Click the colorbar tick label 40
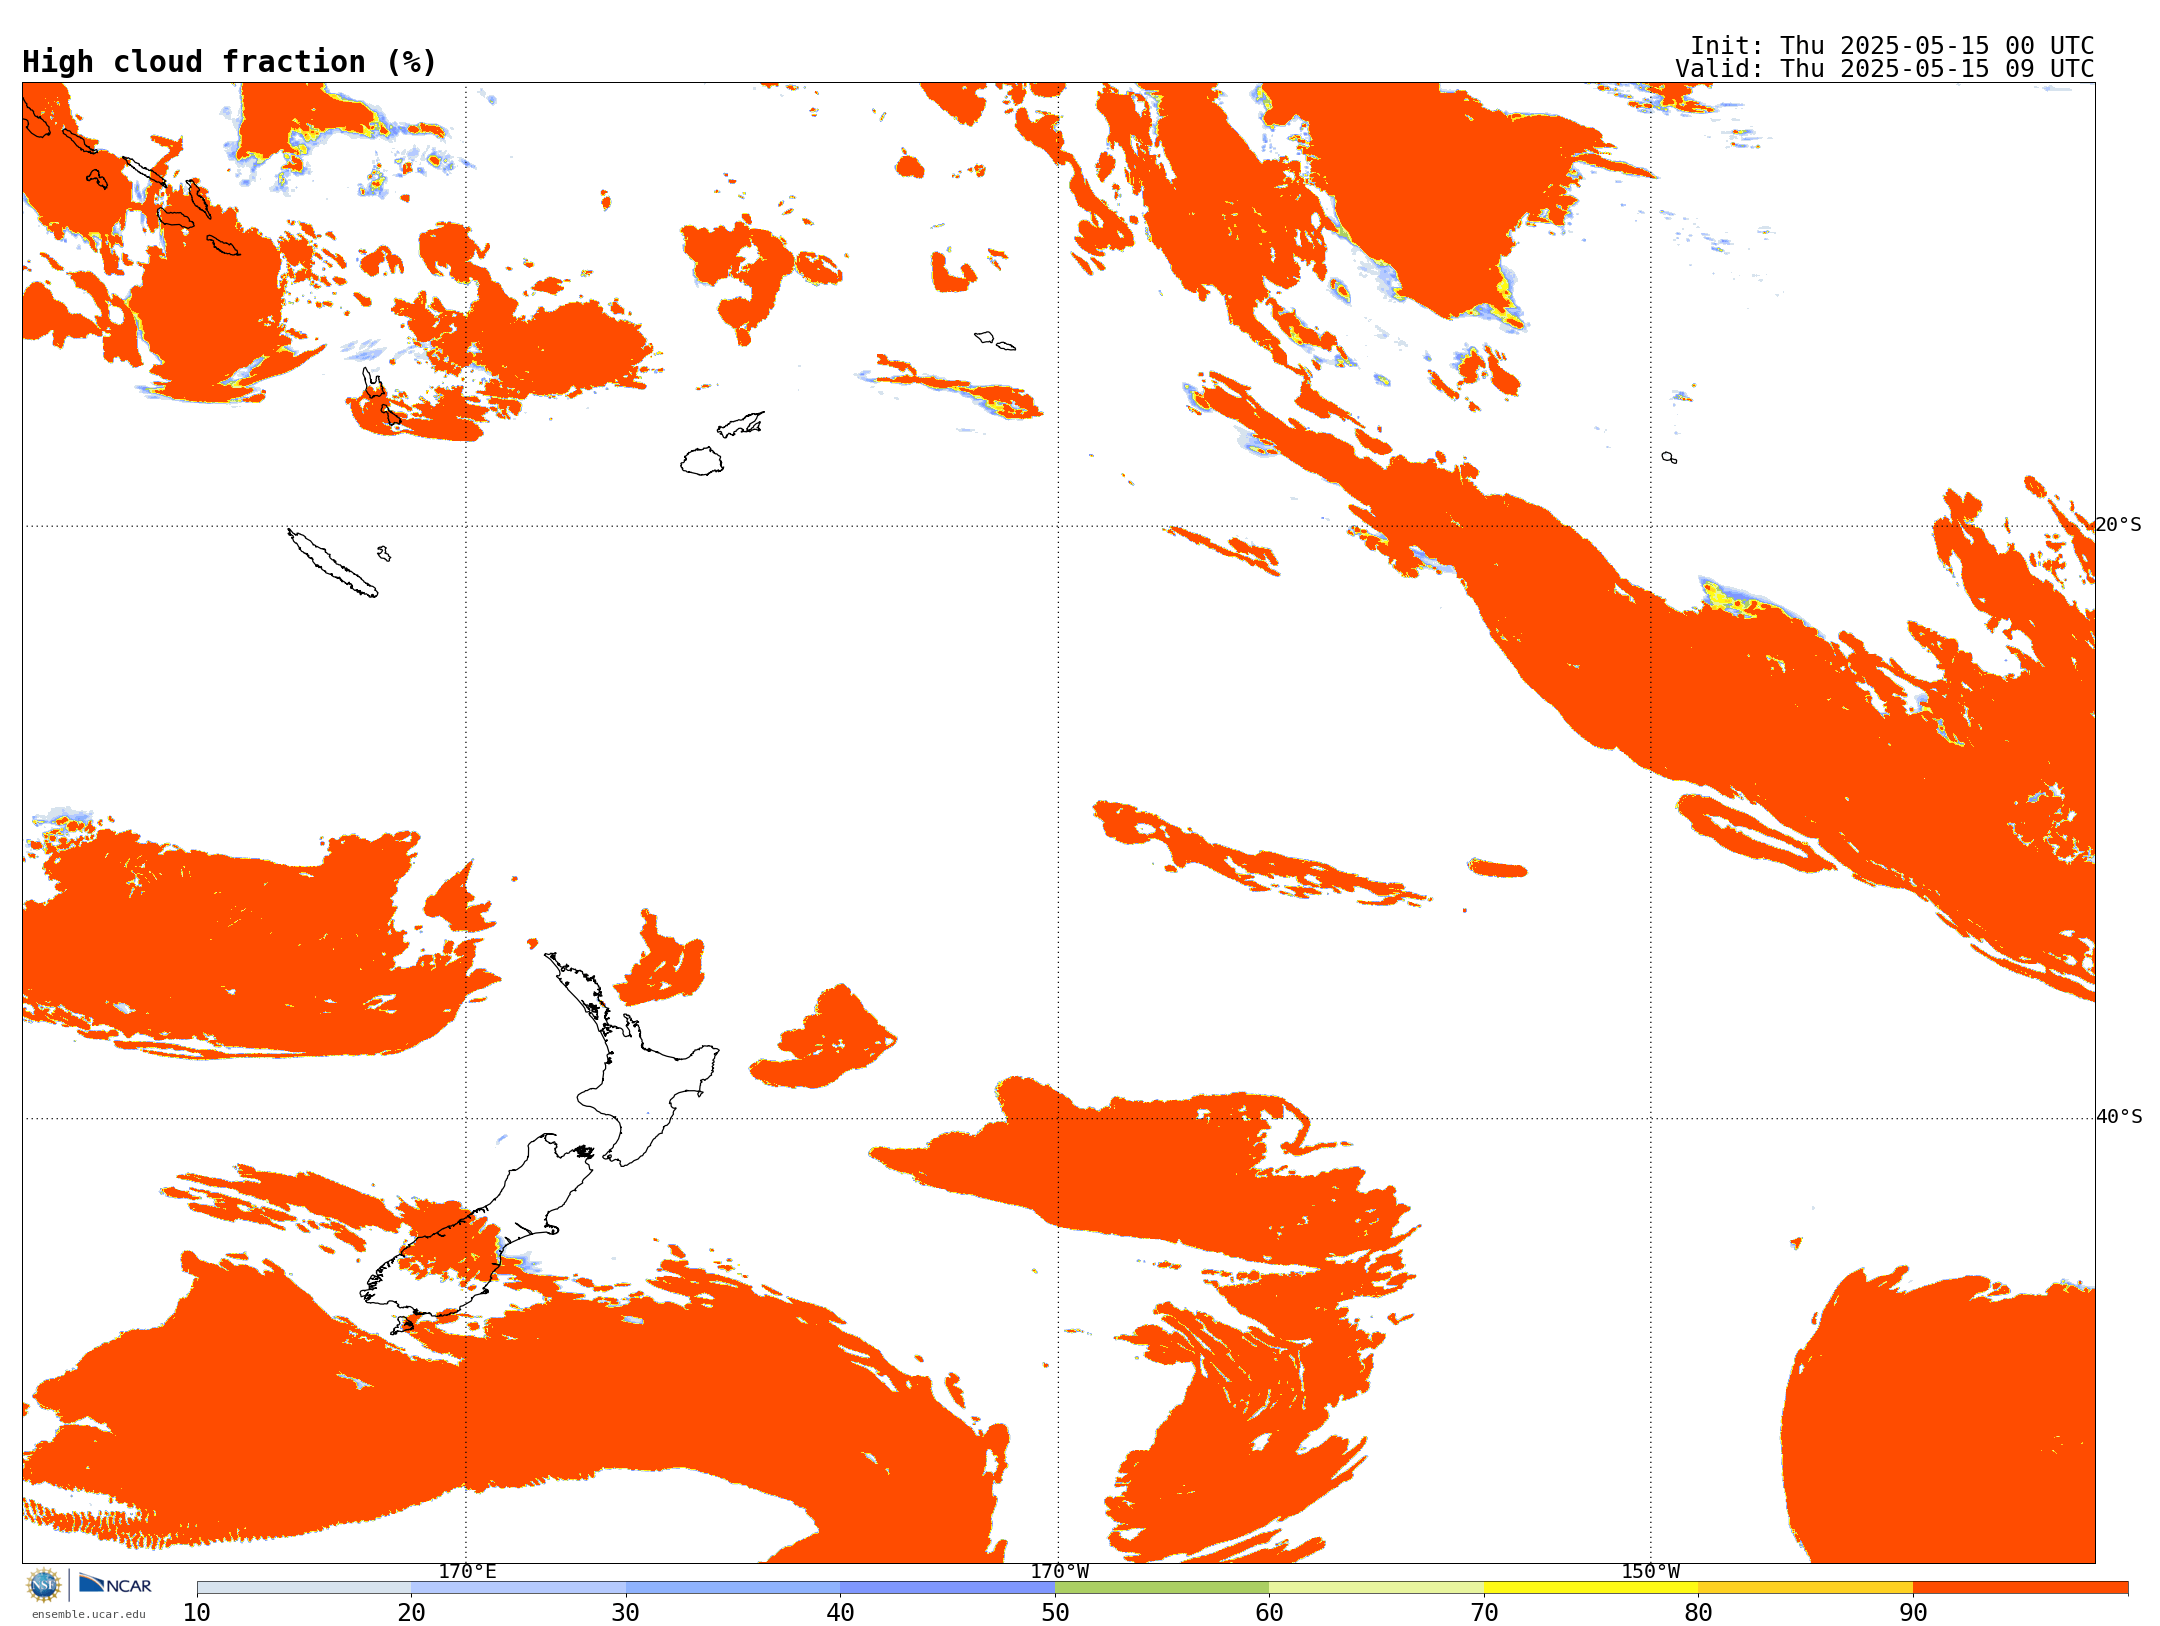This screenshot has width=2160, height=1626. pyautogui.click(x=840, y=1613)
